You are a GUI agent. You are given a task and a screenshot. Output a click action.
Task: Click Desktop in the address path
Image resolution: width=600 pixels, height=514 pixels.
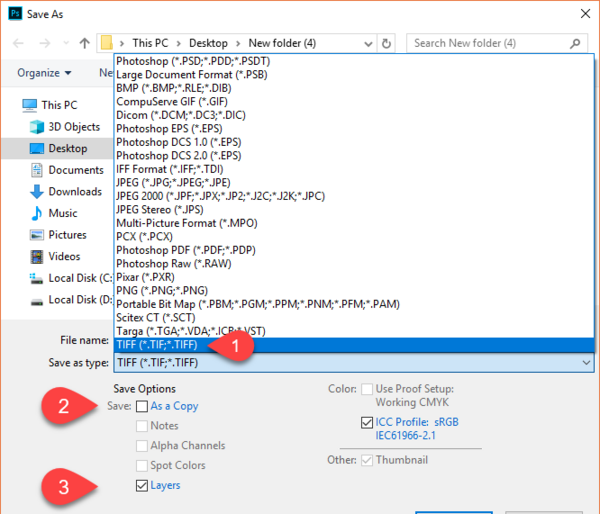point(208,43)
